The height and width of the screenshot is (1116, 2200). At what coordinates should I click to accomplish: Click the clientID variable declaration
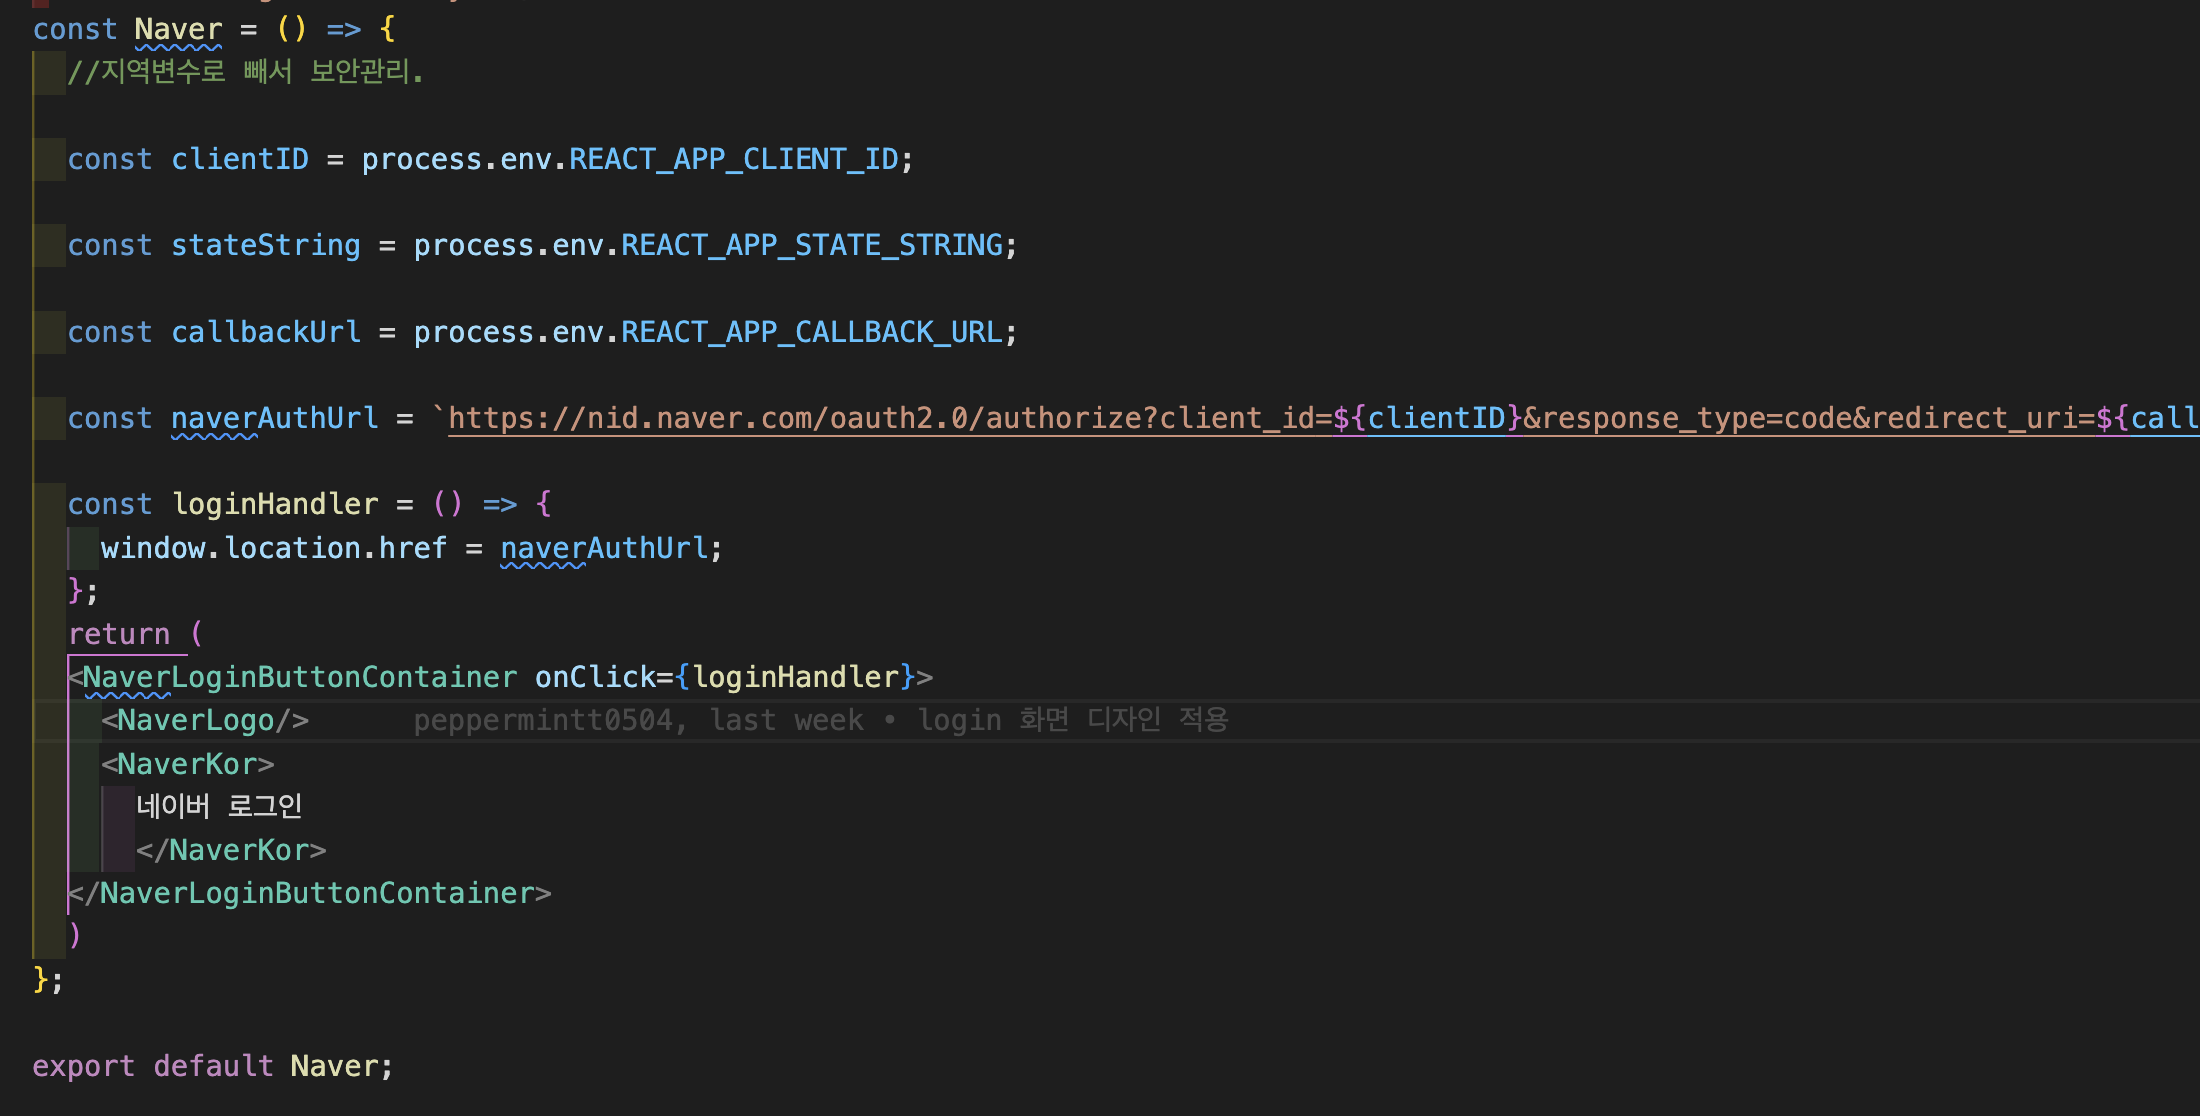coord(240,160)
